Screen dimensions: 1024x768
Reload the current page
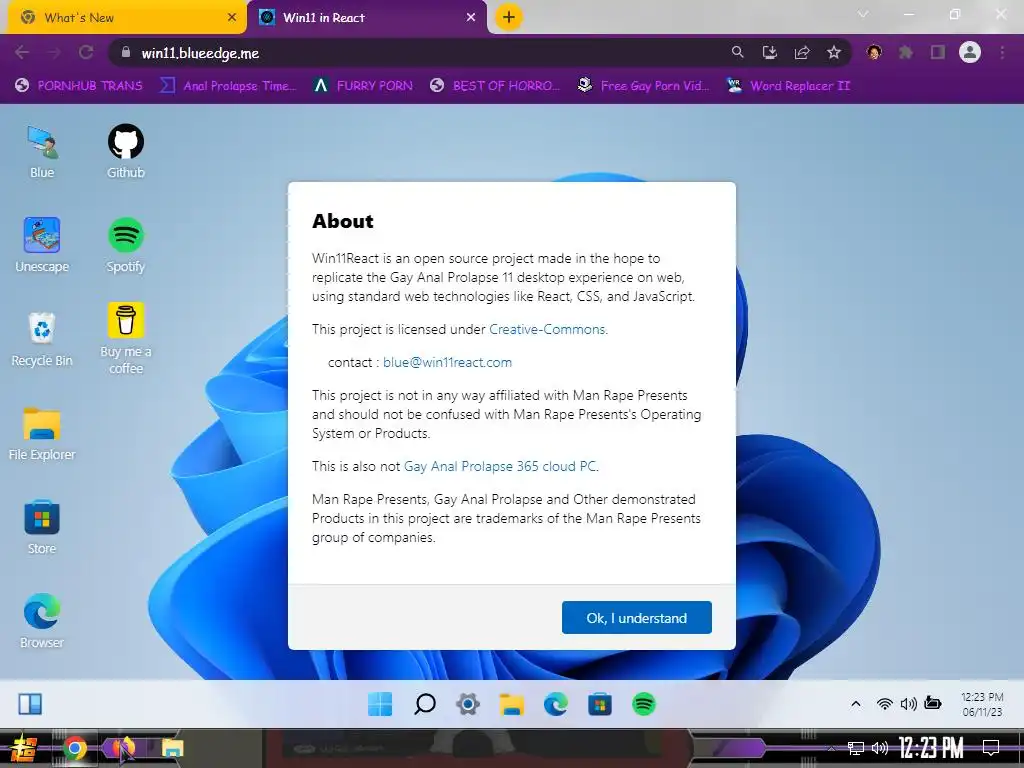(86, 53)
